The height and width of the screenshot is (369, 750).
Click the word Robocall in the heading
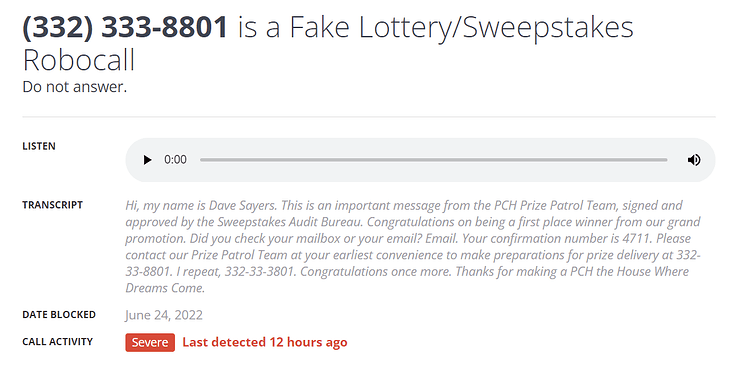[79, 61]
